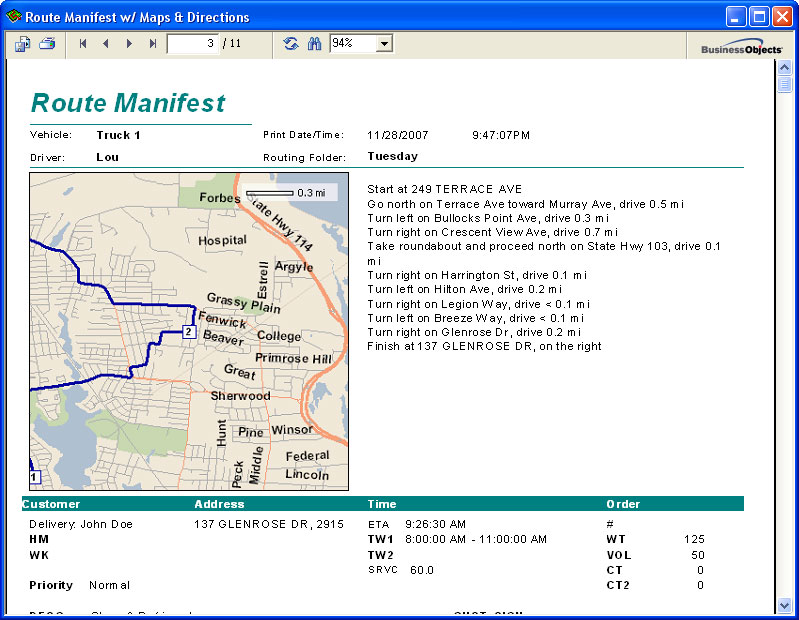Go to the first page
This screenshot has height=620, width=799.
click(83, 44)
